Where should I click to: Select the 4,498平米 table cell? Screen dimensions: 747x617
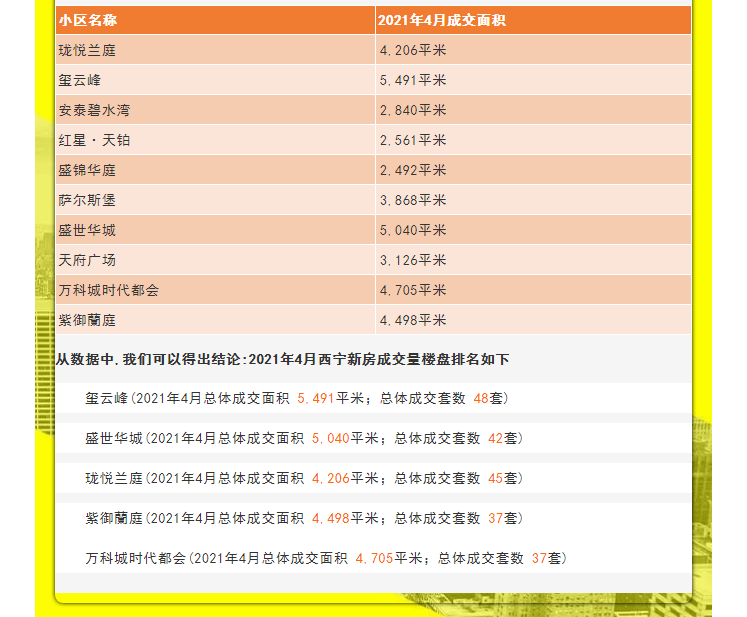(x=533, y=320)
